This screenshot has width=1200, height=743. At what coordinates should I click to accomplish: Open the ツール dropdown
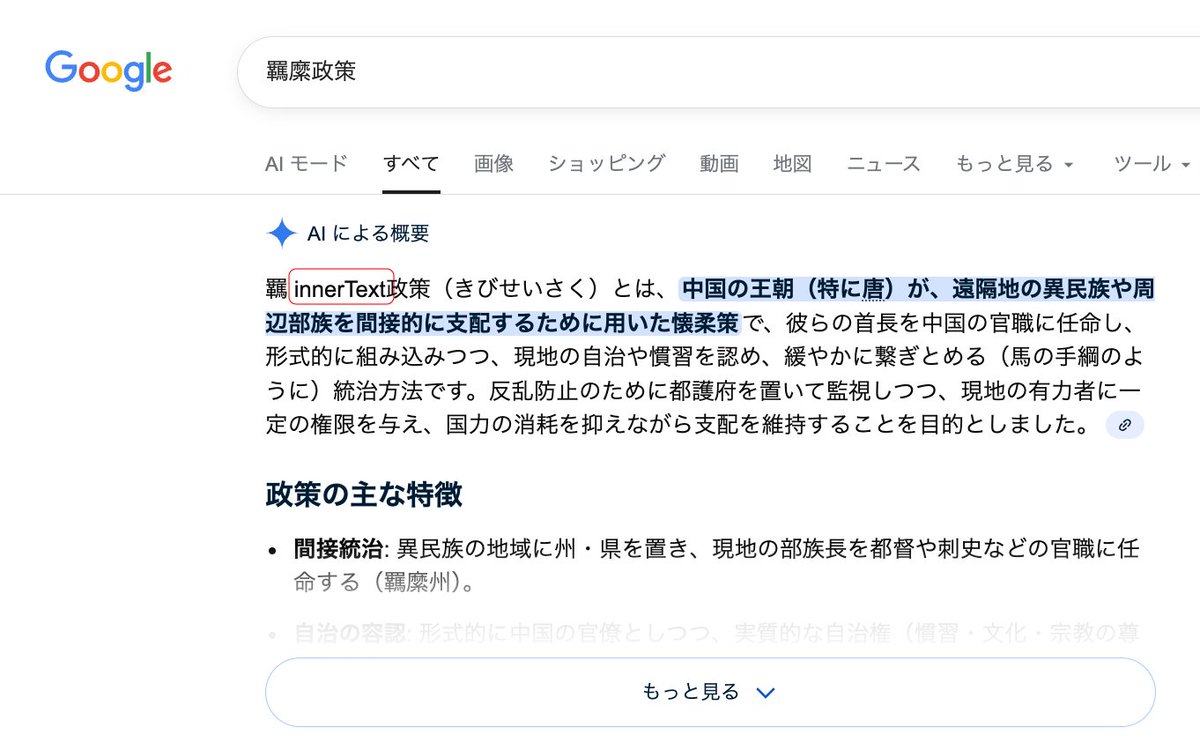click(x=1151, y=164)
